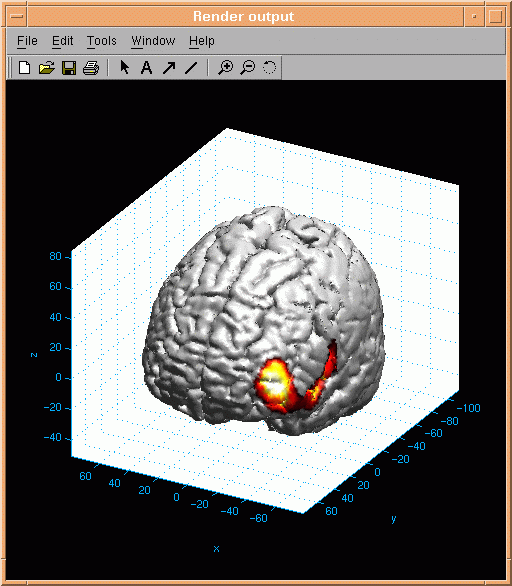The width and height of the screenshot is (512, 586).
Task: Open the Window menu
Action: pyautogui.click(x=153, y=41)
